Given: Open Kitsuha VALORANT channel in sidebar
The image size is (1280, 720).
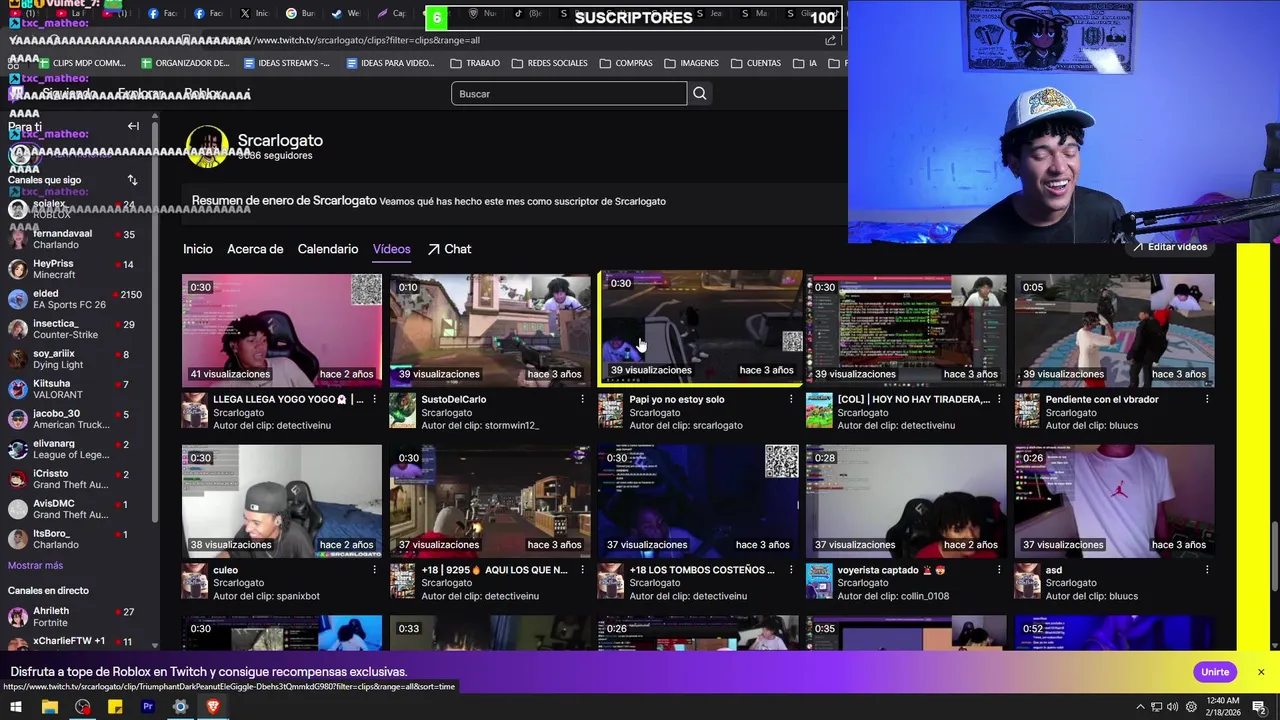Looking at the screenshot, I should [78, 389].
